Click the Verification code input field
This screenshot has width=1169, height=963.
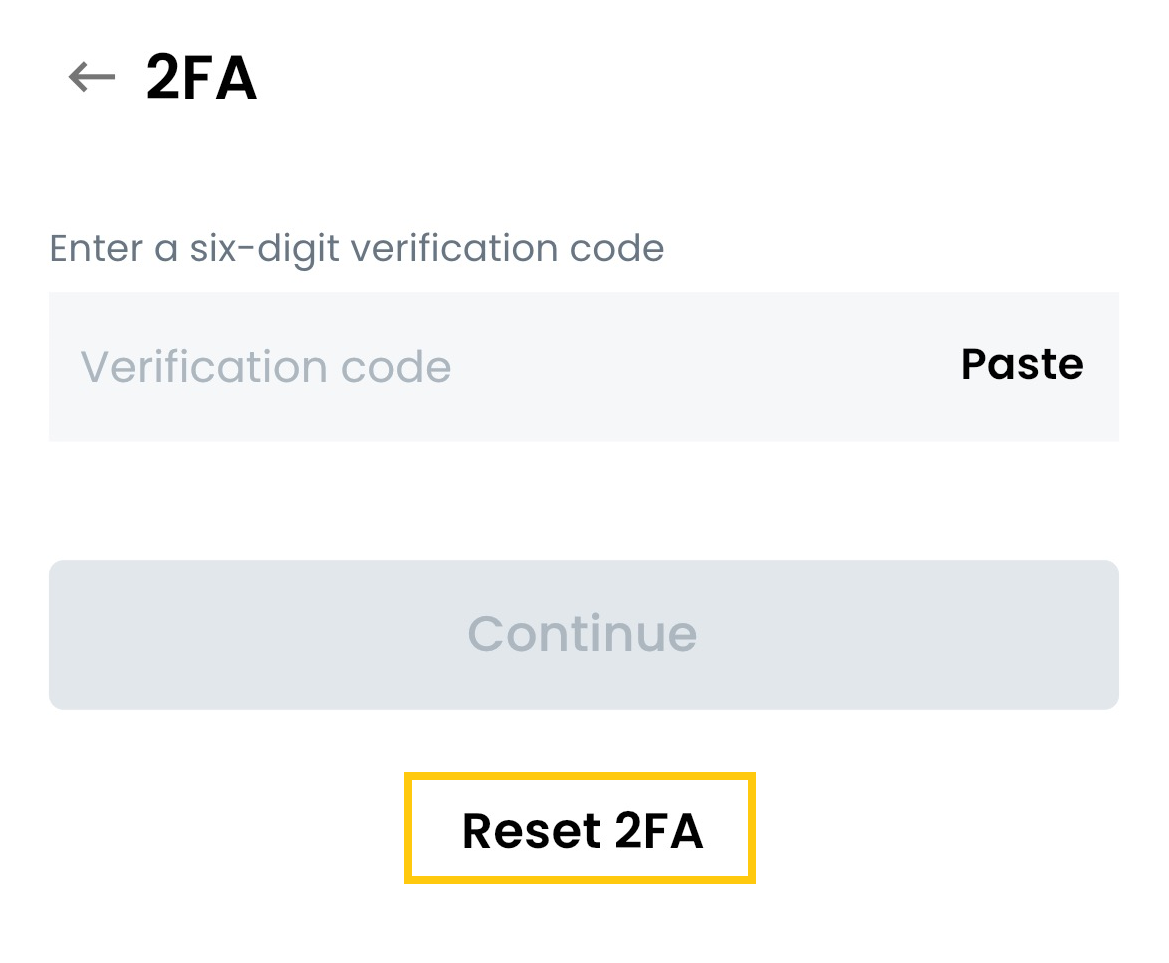(400, 364)
